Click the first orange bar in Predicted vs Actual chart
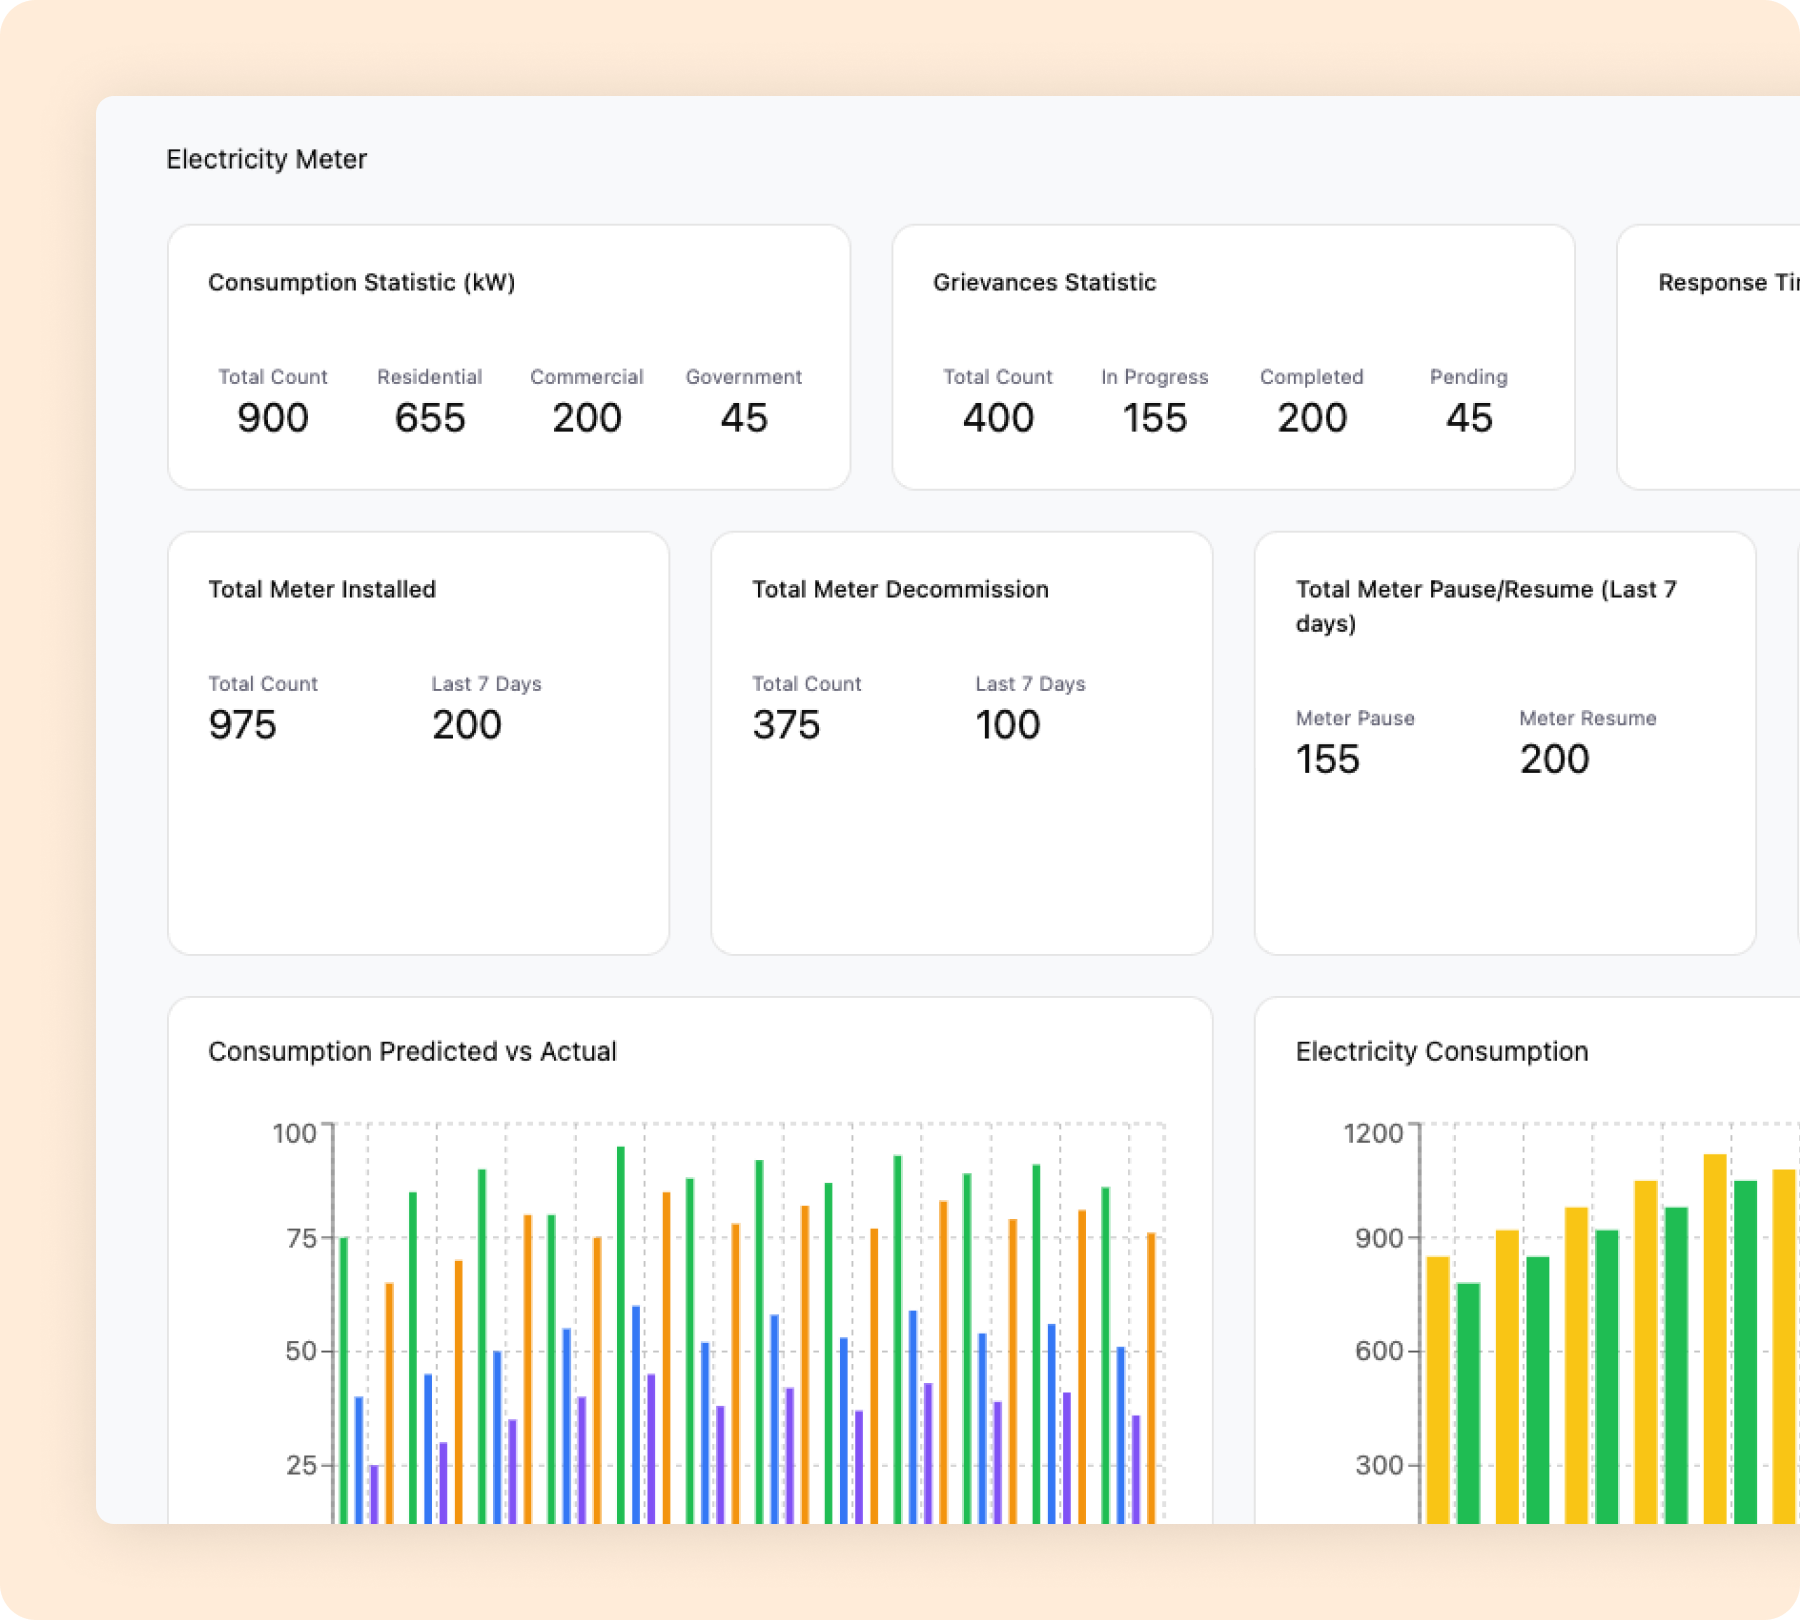The height and width of the screenshot is (1620, 1800). coord(389,1403)
